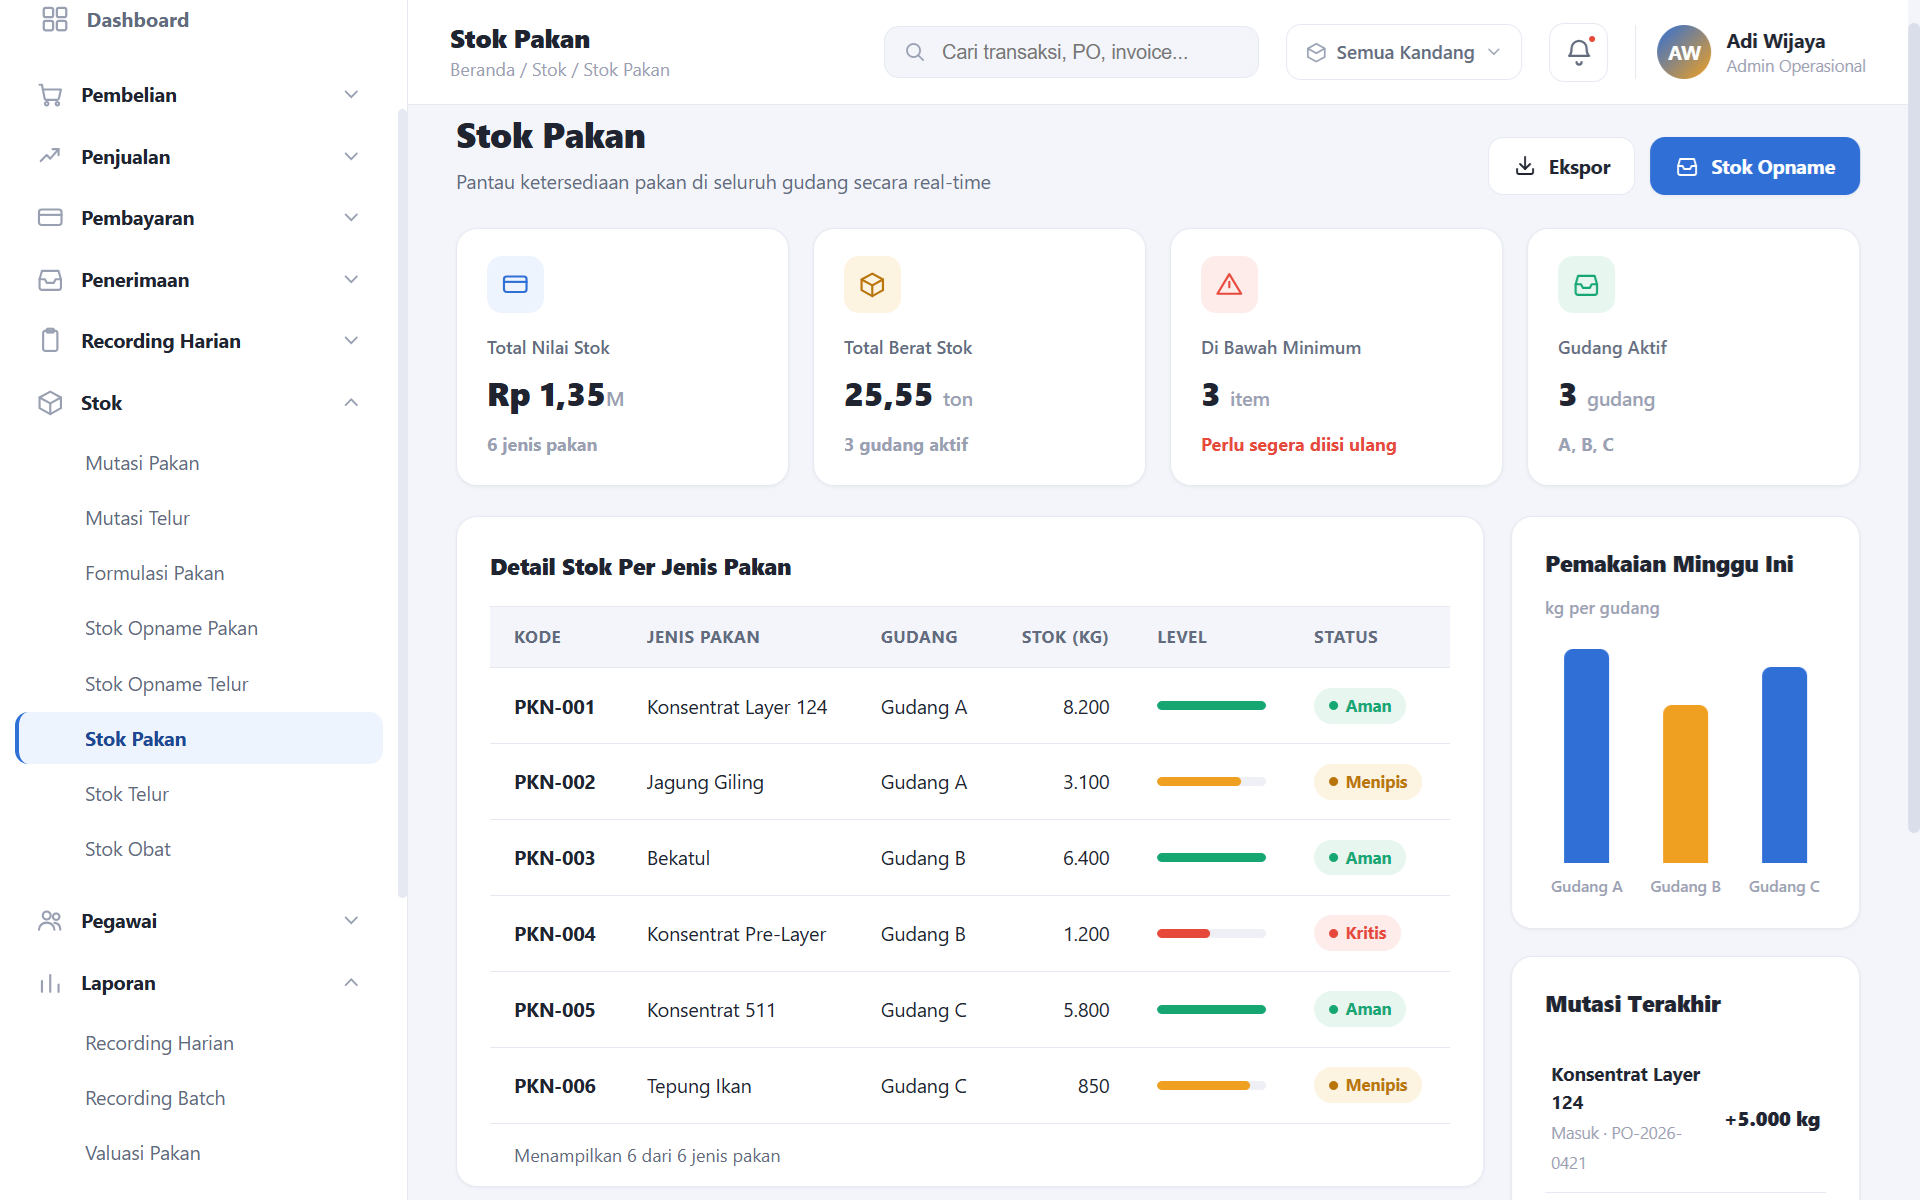
Task: Click the Pembelian shopping cart icon
Action: (x=50, y=95)
